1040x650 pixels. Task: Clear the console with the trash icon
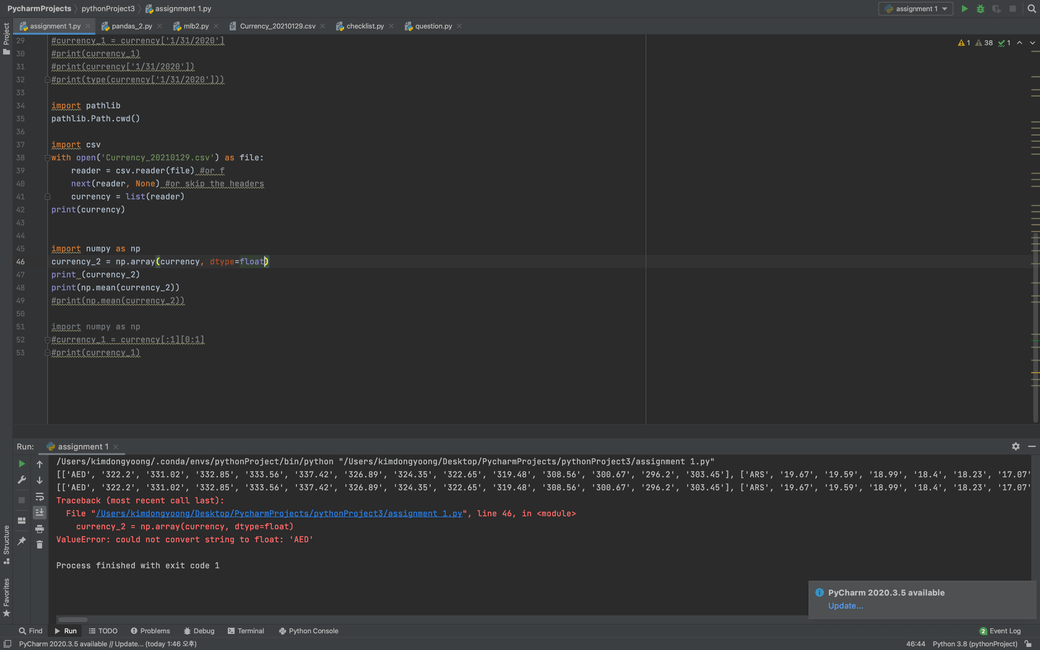click(39, 544)
